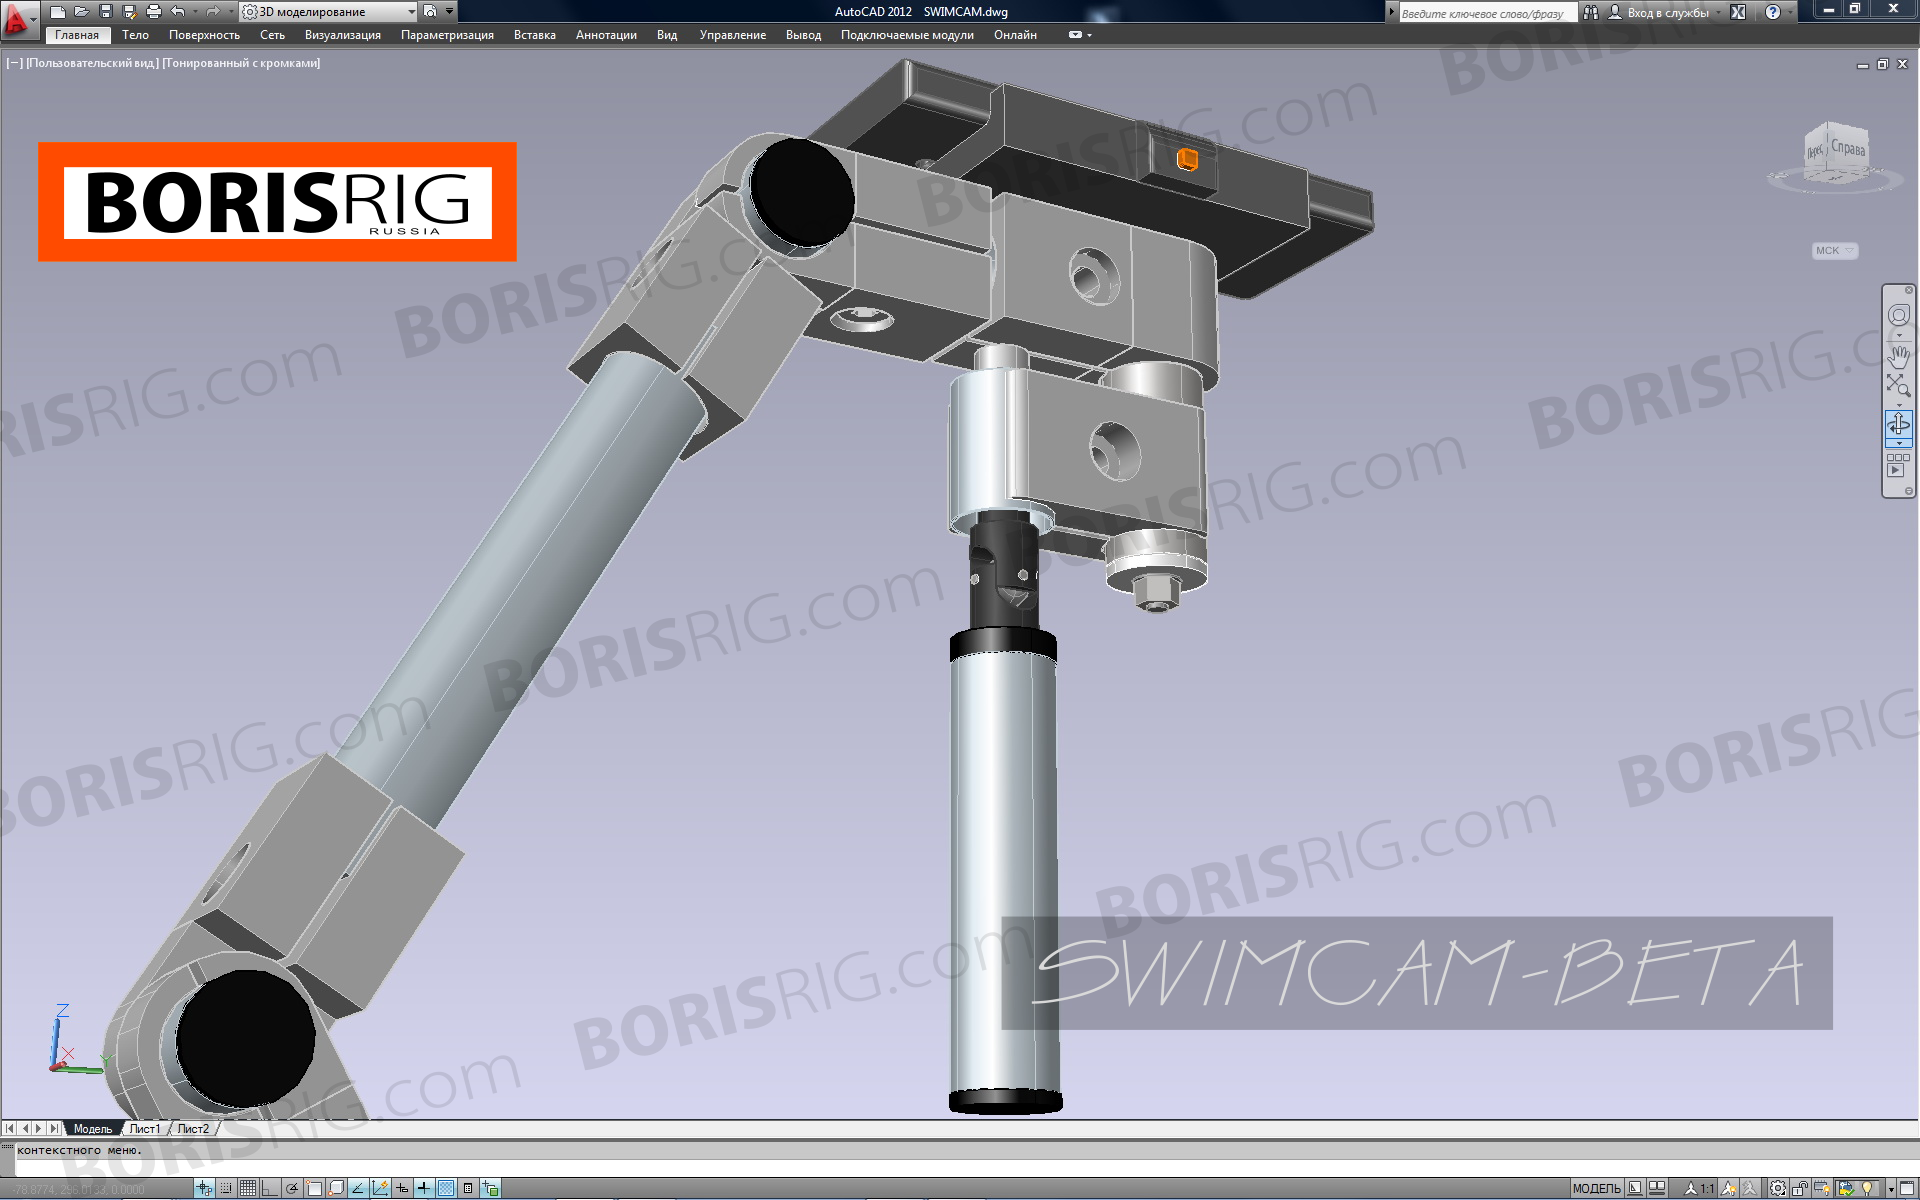The width and height of the screenshot is (1920, 1200).
Task: Toggle Infer Constraints in status bar
Action: (x=204, y=1188)
